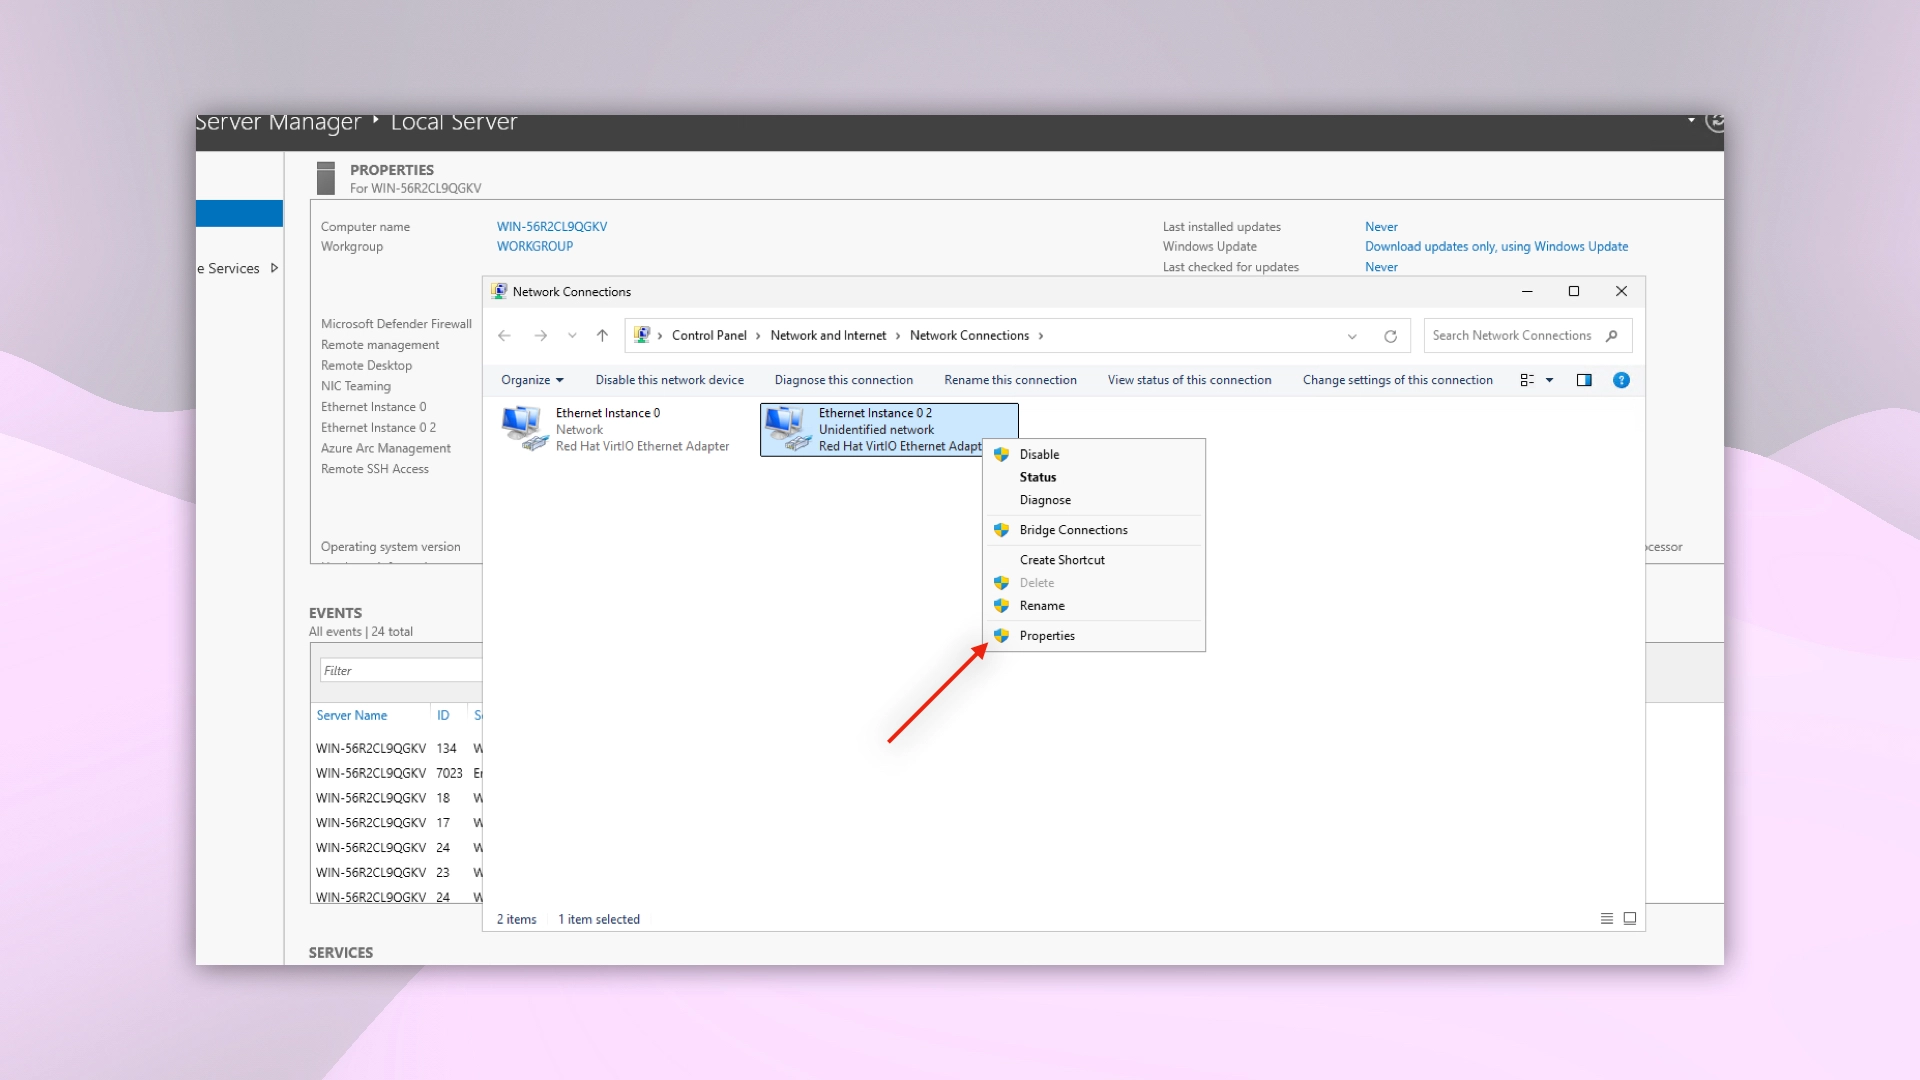Click the Server Manager refresh icon at top right
Viewport: 1920px width, 1080px height.
pos(1713,120)
